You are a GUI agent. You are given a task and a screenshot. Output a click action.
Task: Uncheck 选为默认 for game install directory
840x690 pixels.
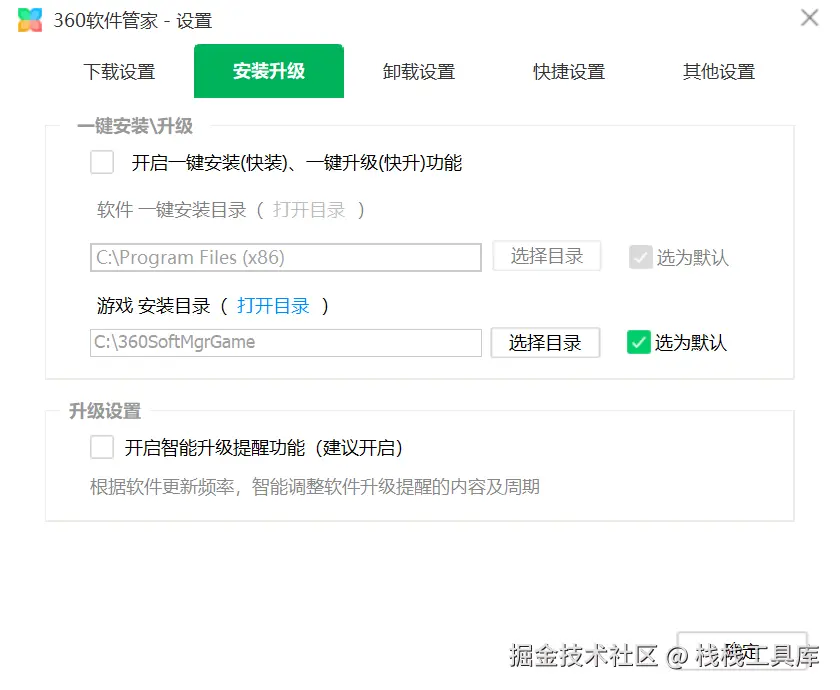pyautogui.click(x=639, y=342)
